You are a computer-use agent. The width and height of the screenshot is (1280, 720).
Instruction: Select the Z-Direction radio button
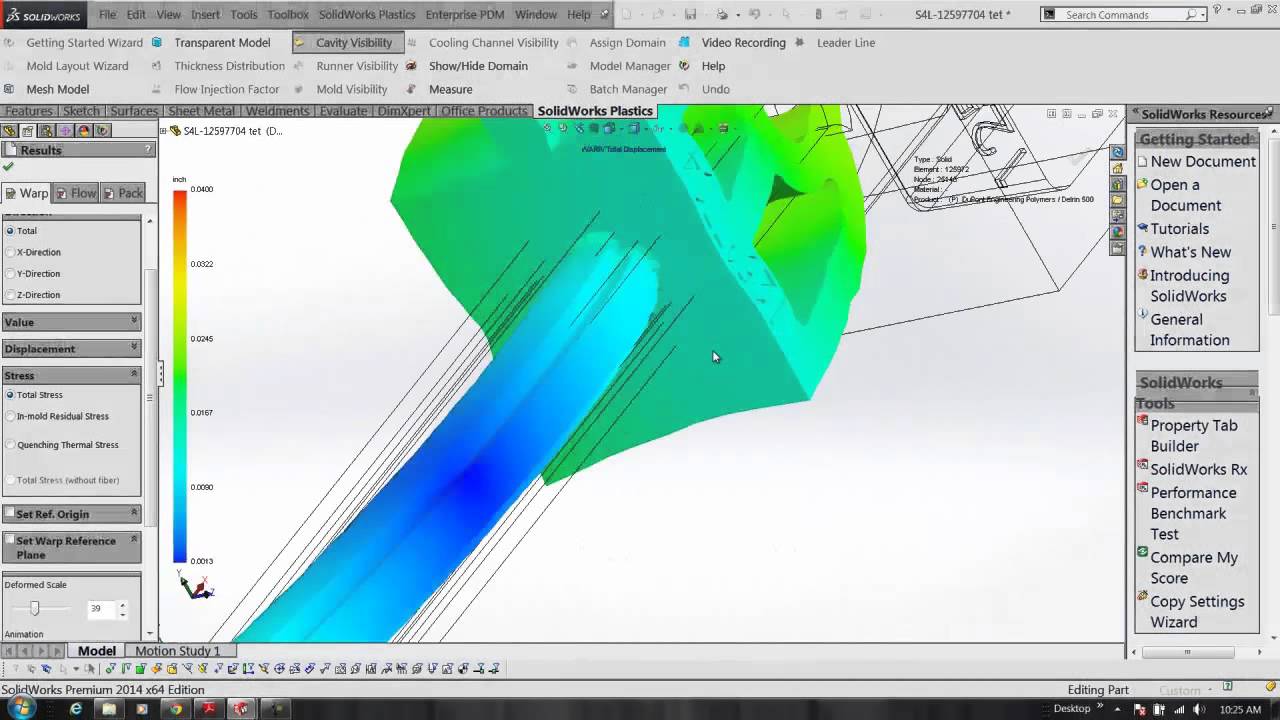[10, 295]
